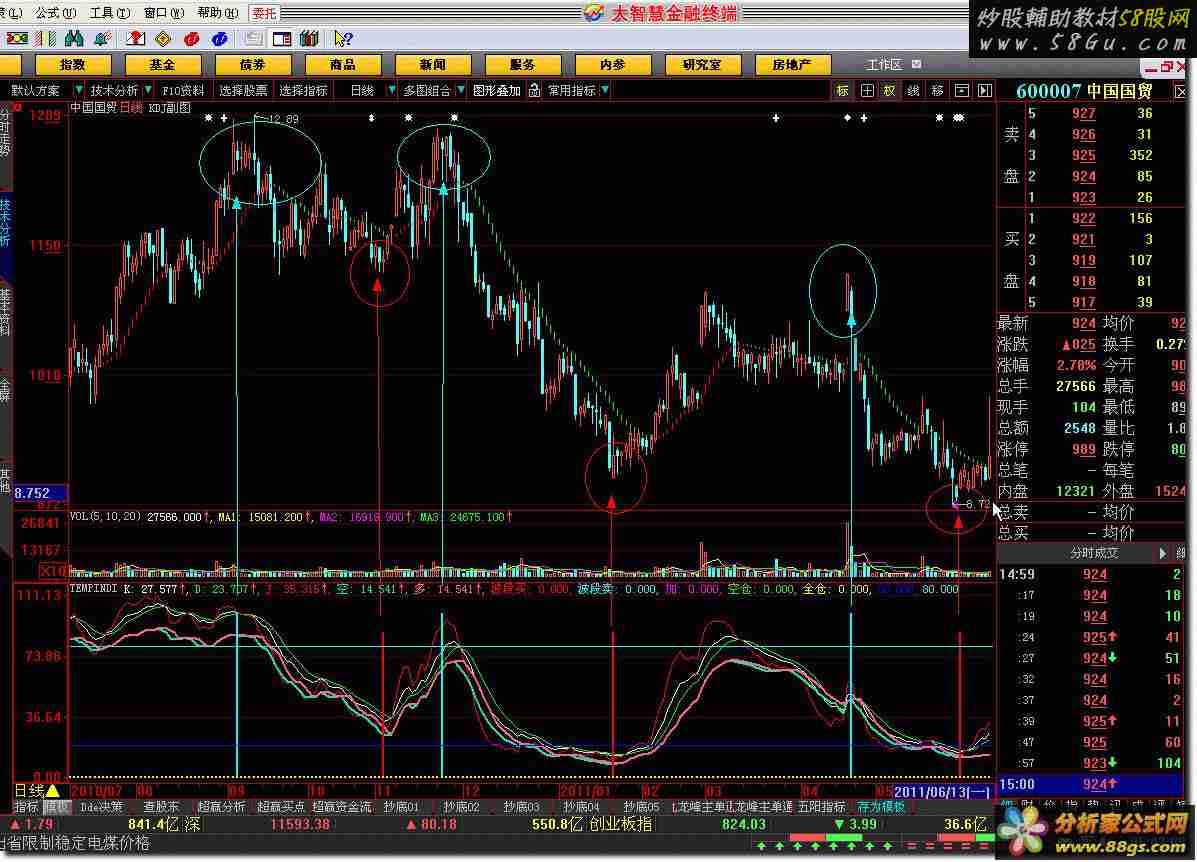The width and height of the screenshot is (1197, 862).
Task: Open the 工具 menu
Action: tap(111, 13)
